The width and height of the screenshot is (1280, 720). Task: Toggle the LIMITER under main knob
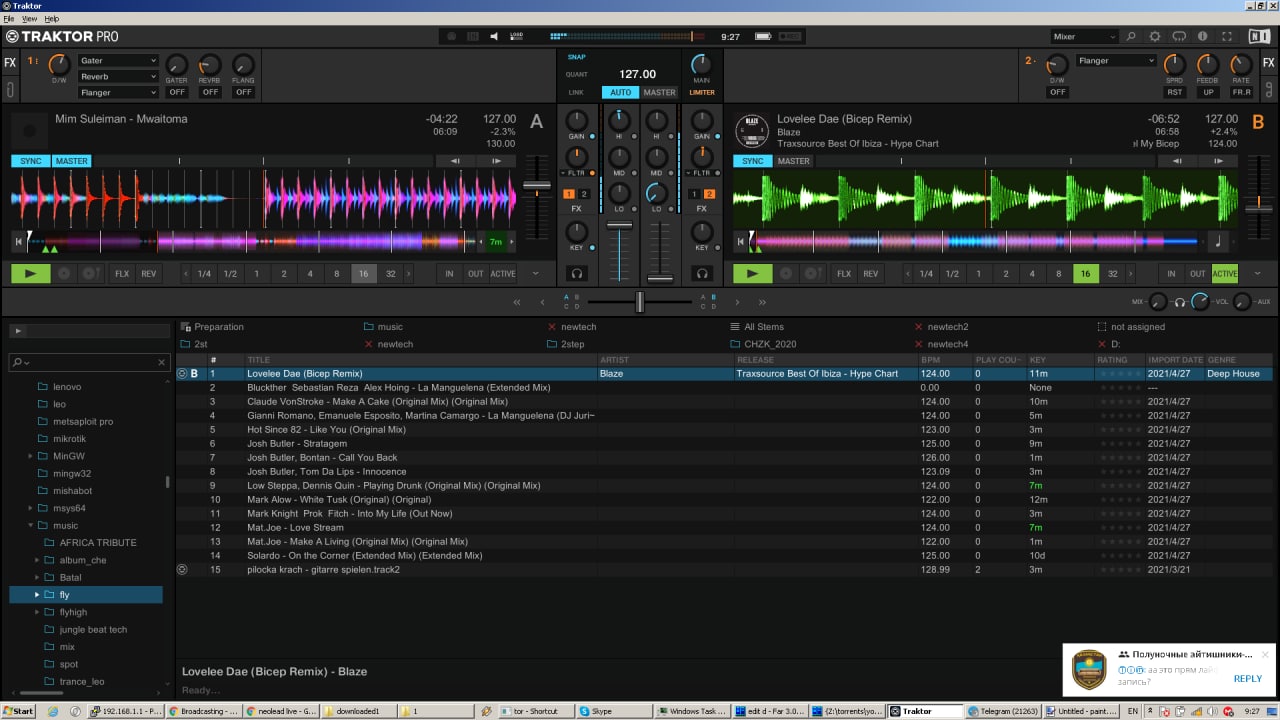click(x=702, y=92)
